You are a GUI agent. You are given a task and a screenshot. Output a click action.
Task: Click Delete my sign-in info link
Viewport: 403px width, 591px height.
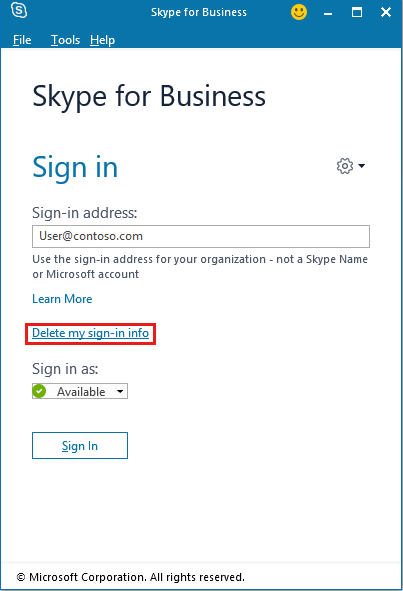[90, 333]
